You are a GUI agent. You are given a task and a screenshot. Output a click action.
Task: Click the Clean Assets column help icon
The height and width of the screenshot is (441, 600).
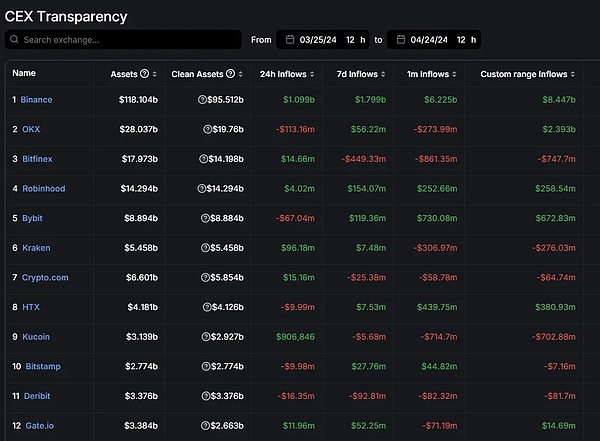231,74
